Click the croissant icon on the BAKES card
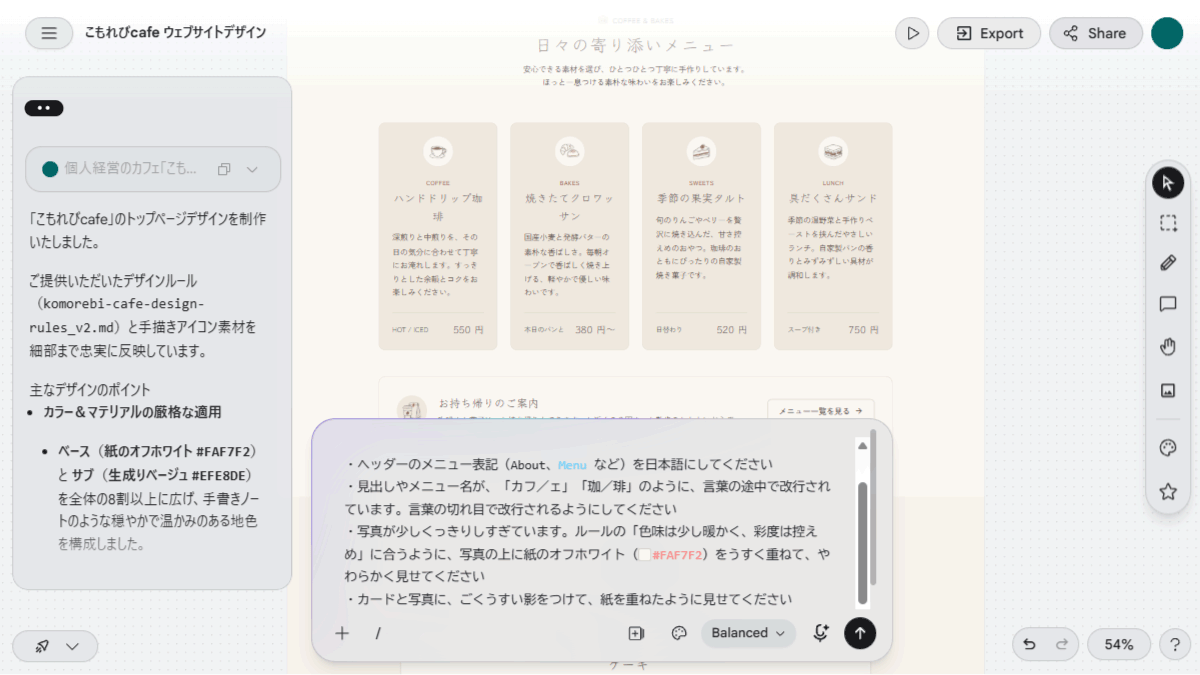Screen dimensions: 1200x675 pos(569,152)
